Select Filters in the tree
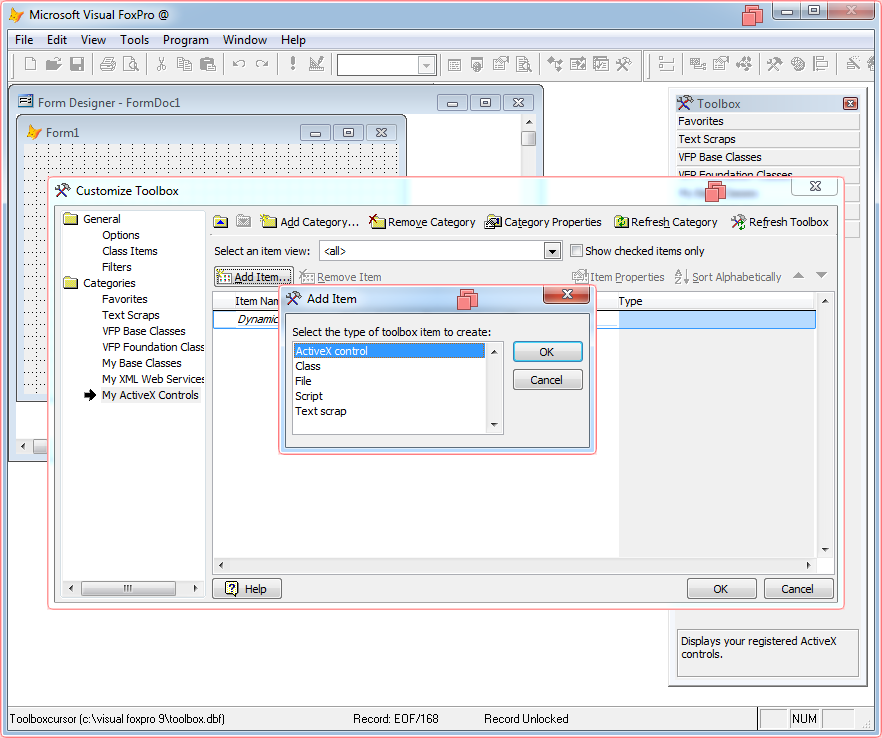Image resolution: width=882 pixels, height=738 pixels. point(116,267)
